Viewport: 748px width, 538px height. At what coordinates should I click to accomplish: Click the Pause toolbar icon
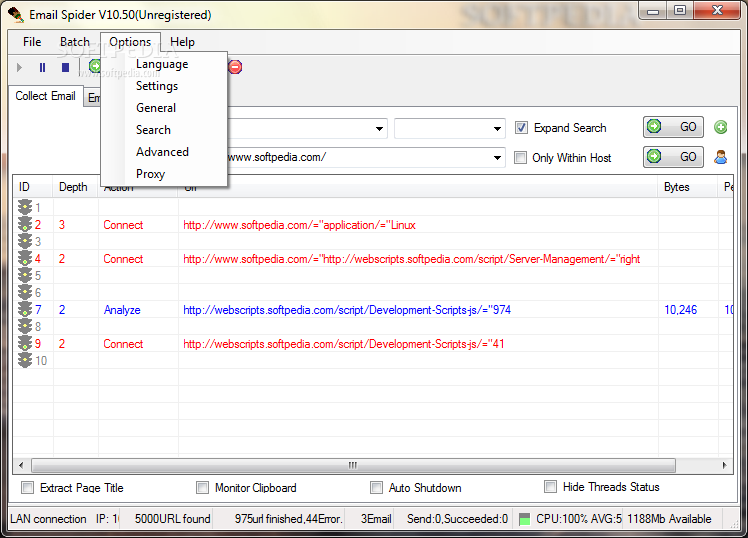42,67
